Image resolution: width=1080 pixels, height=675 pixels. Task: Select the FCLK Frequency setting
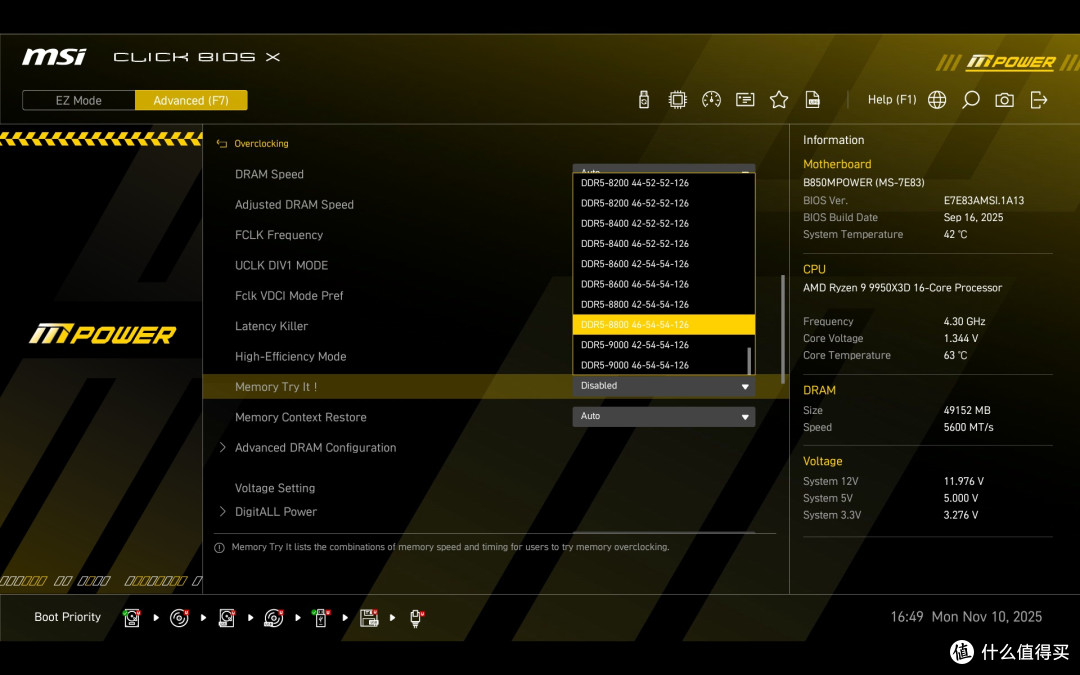[x=279, y=235]
